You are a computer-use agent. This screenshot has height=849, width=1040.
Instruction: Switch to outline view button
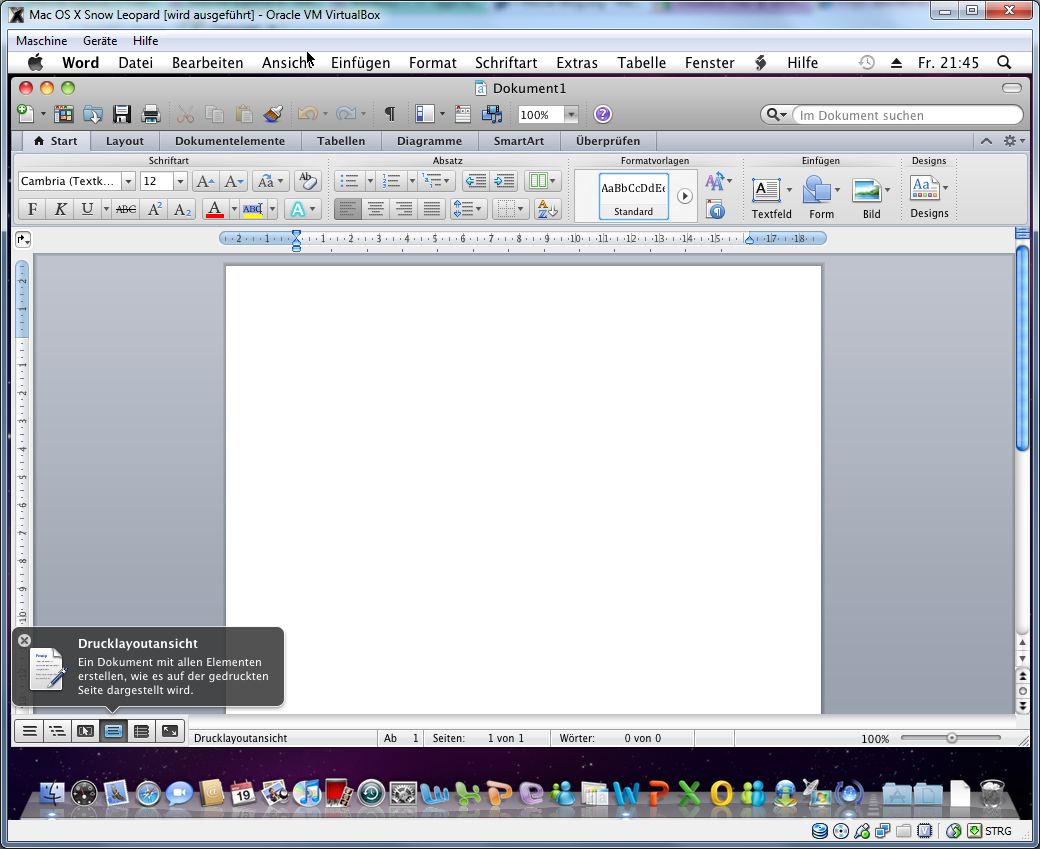[x=57, y=732]
